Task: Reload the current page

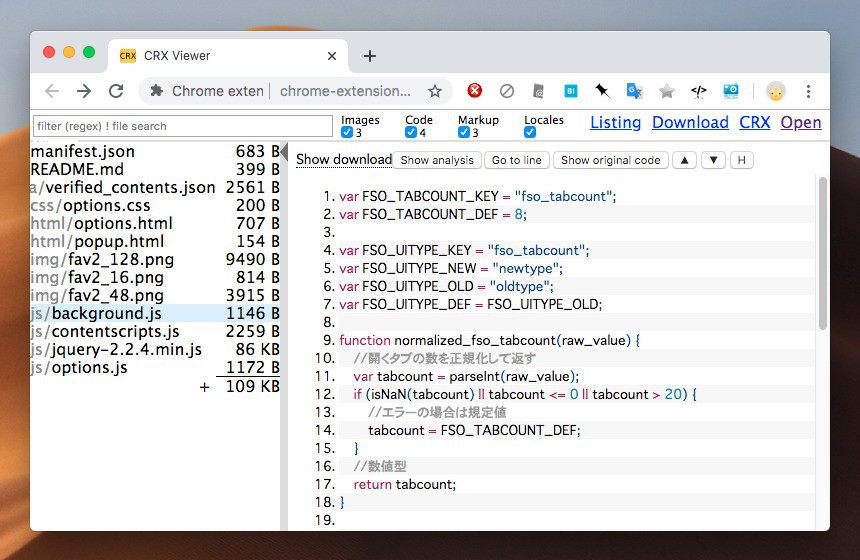Action: click(116, 91)
